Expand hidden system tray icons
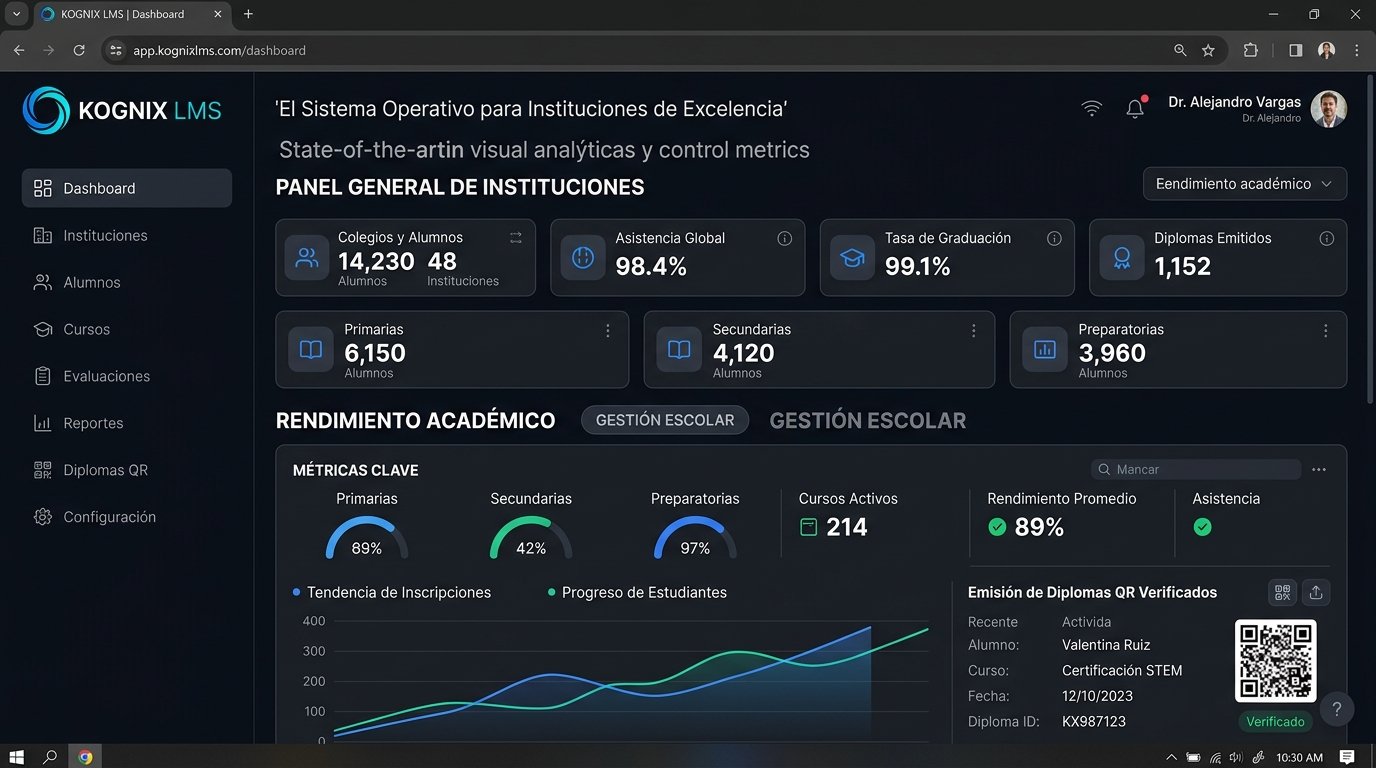Screen dimensions: 1376x768 pos(1172,757)
